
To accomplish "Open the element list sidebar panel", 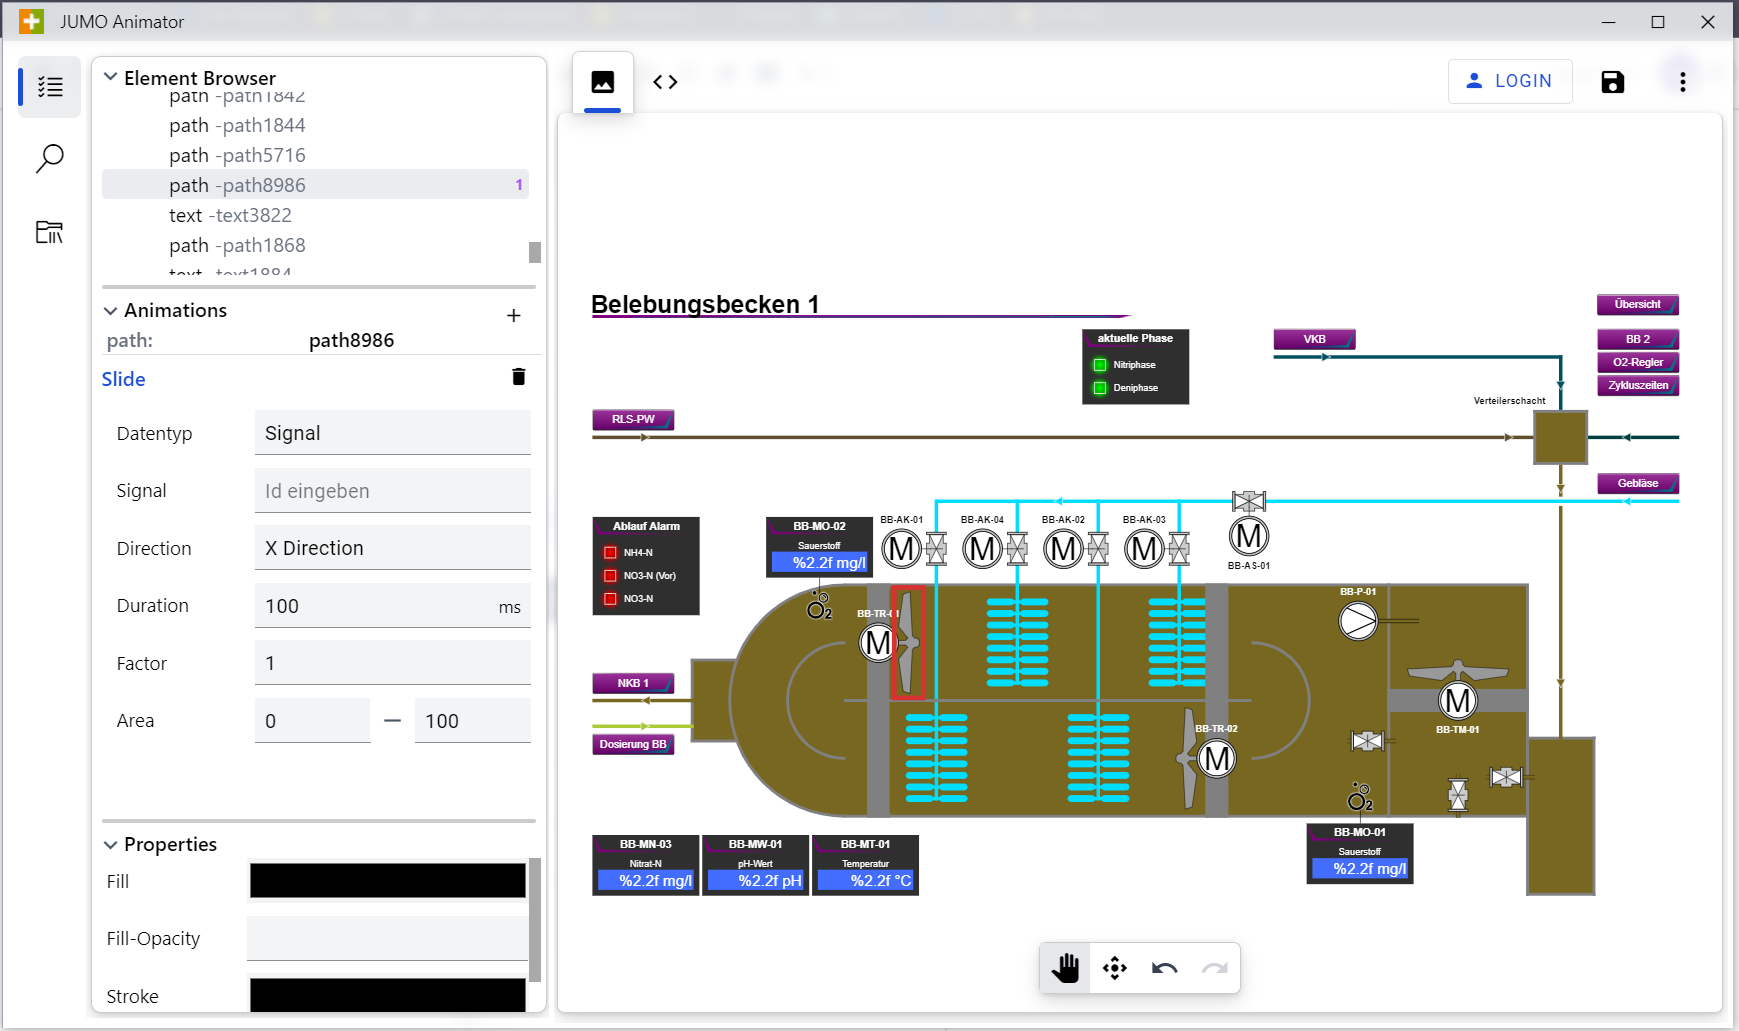I will [50, 88].
